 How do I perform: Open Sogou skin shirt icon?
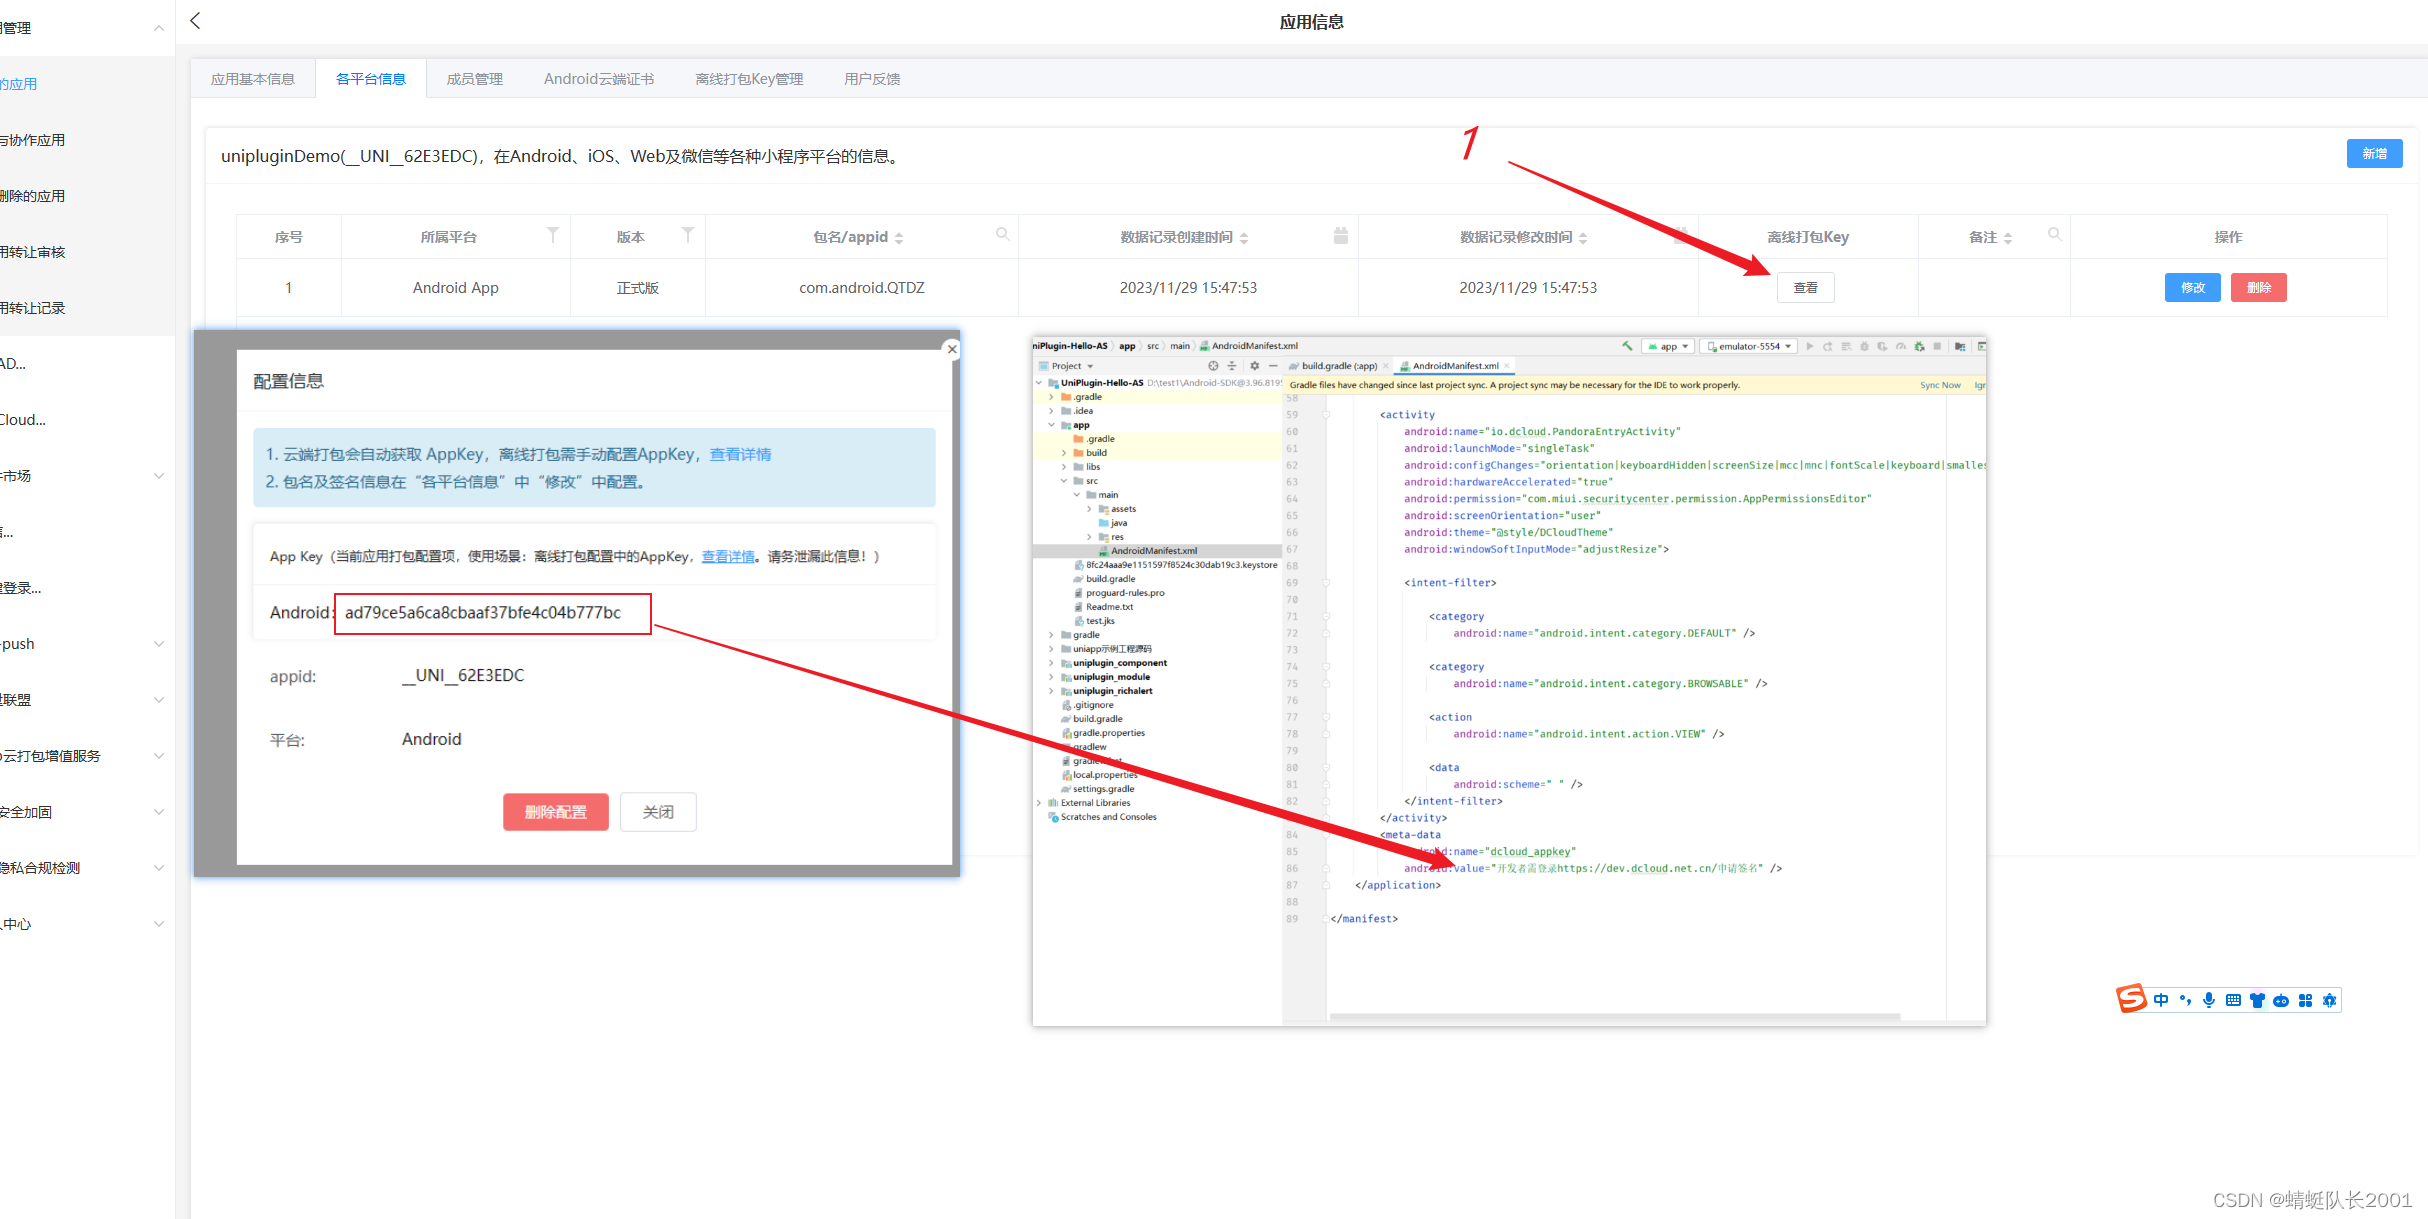[2257, 1000]
